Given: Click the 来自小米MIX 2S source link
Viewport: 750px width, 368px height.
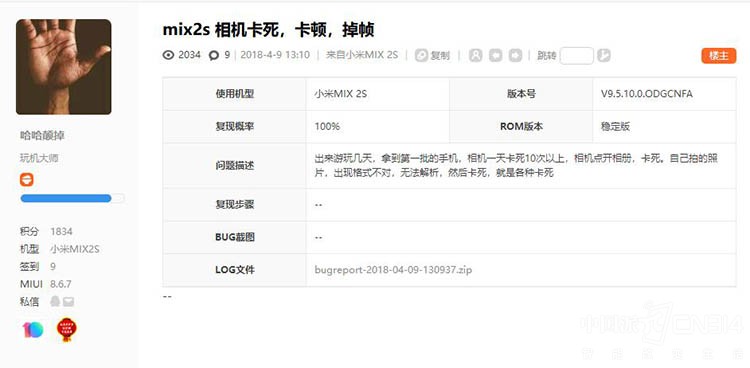Looking at the screenshot, I should 362,55.
